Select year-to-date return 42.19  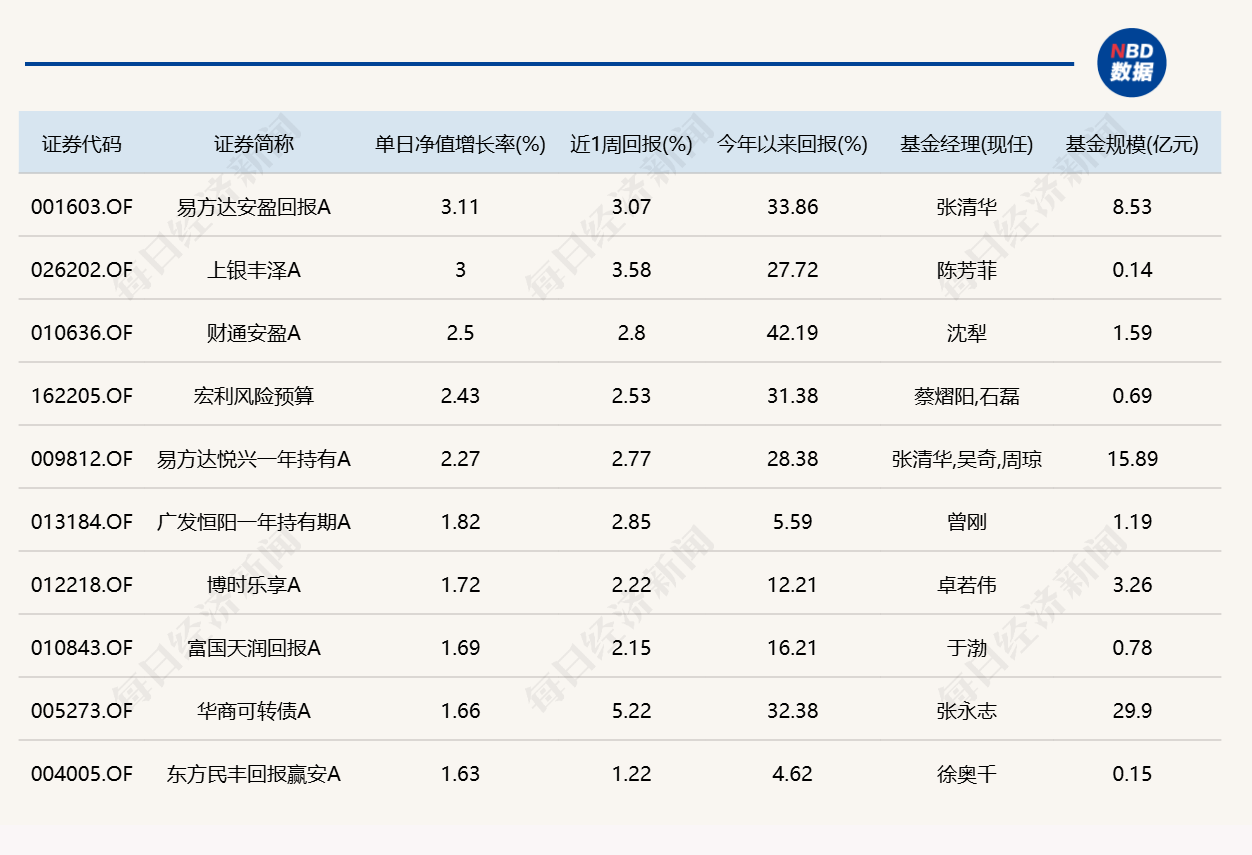tap(792, 333)
